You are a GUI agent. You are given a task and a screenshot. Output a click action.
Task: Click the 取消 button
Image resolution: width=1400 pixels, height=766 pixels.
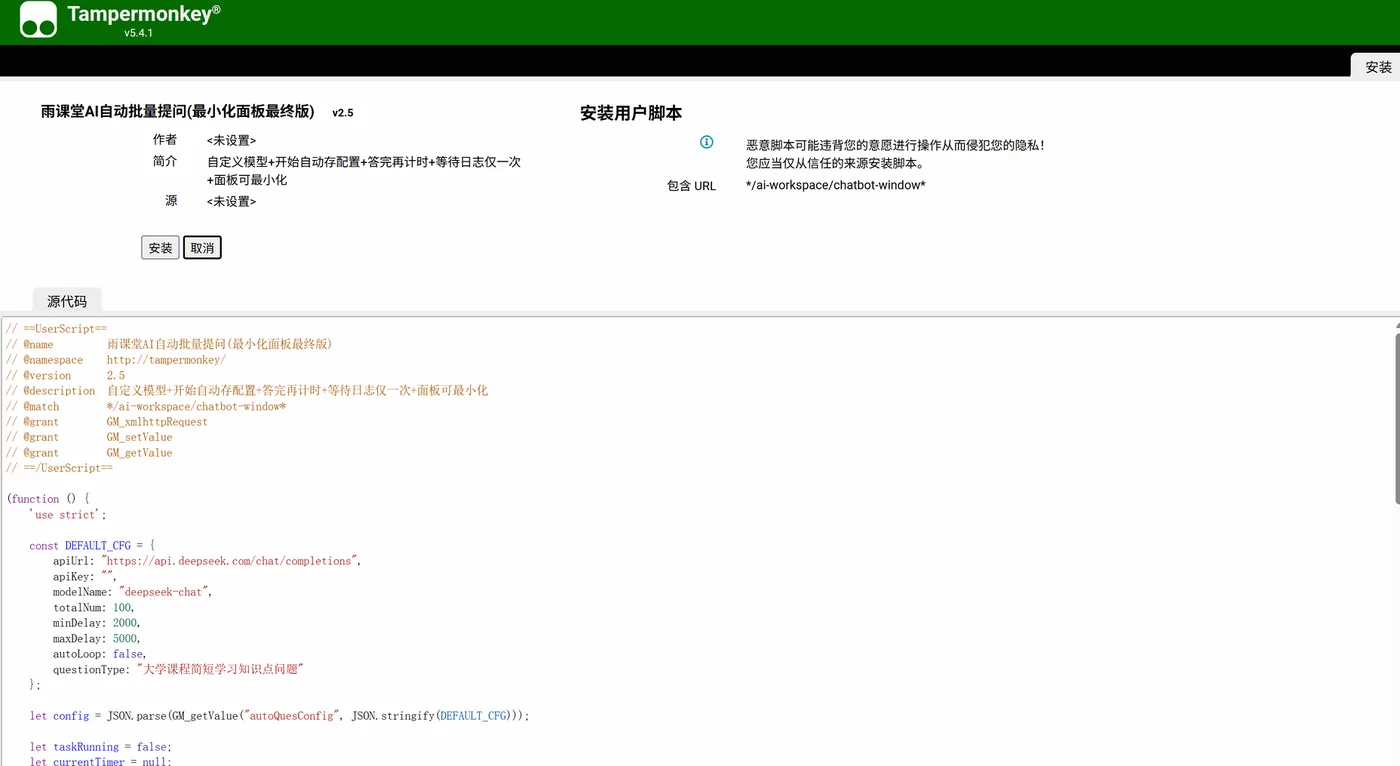202,248
